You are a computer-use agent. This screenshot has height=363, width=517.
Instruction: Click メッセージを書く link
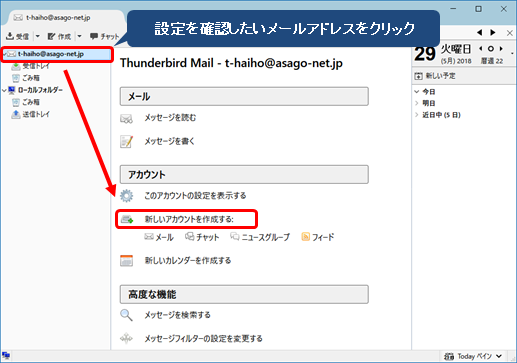pos(169,141)
